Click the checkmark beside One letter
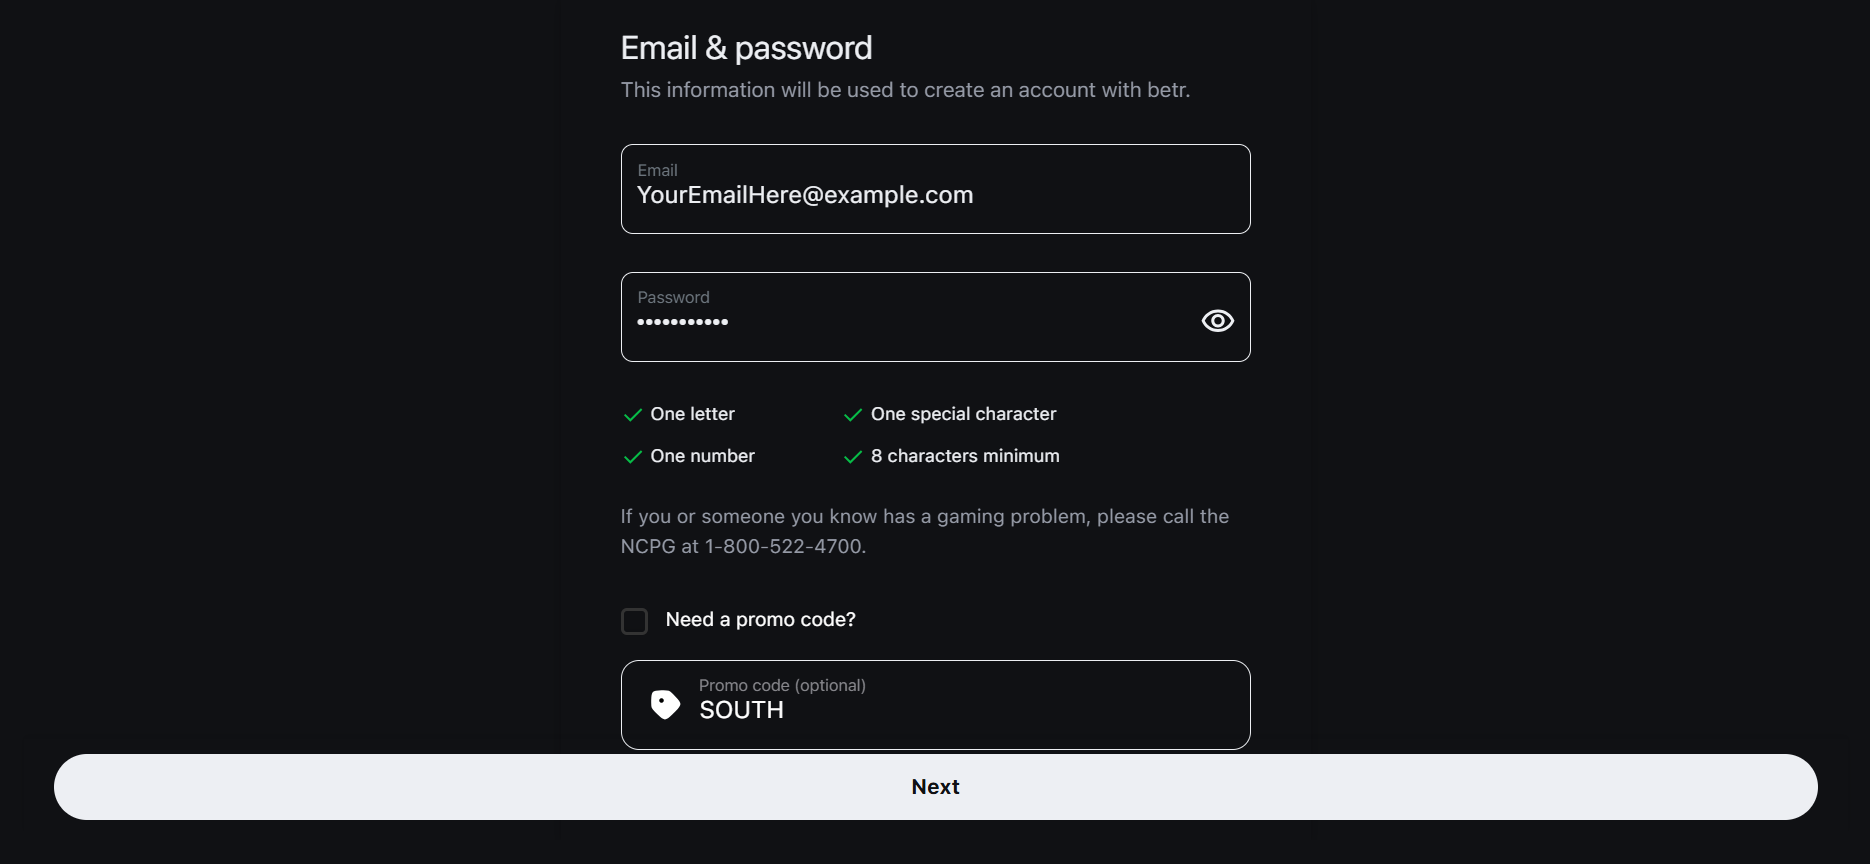The image size is (1870, 864). click(632, 415)
